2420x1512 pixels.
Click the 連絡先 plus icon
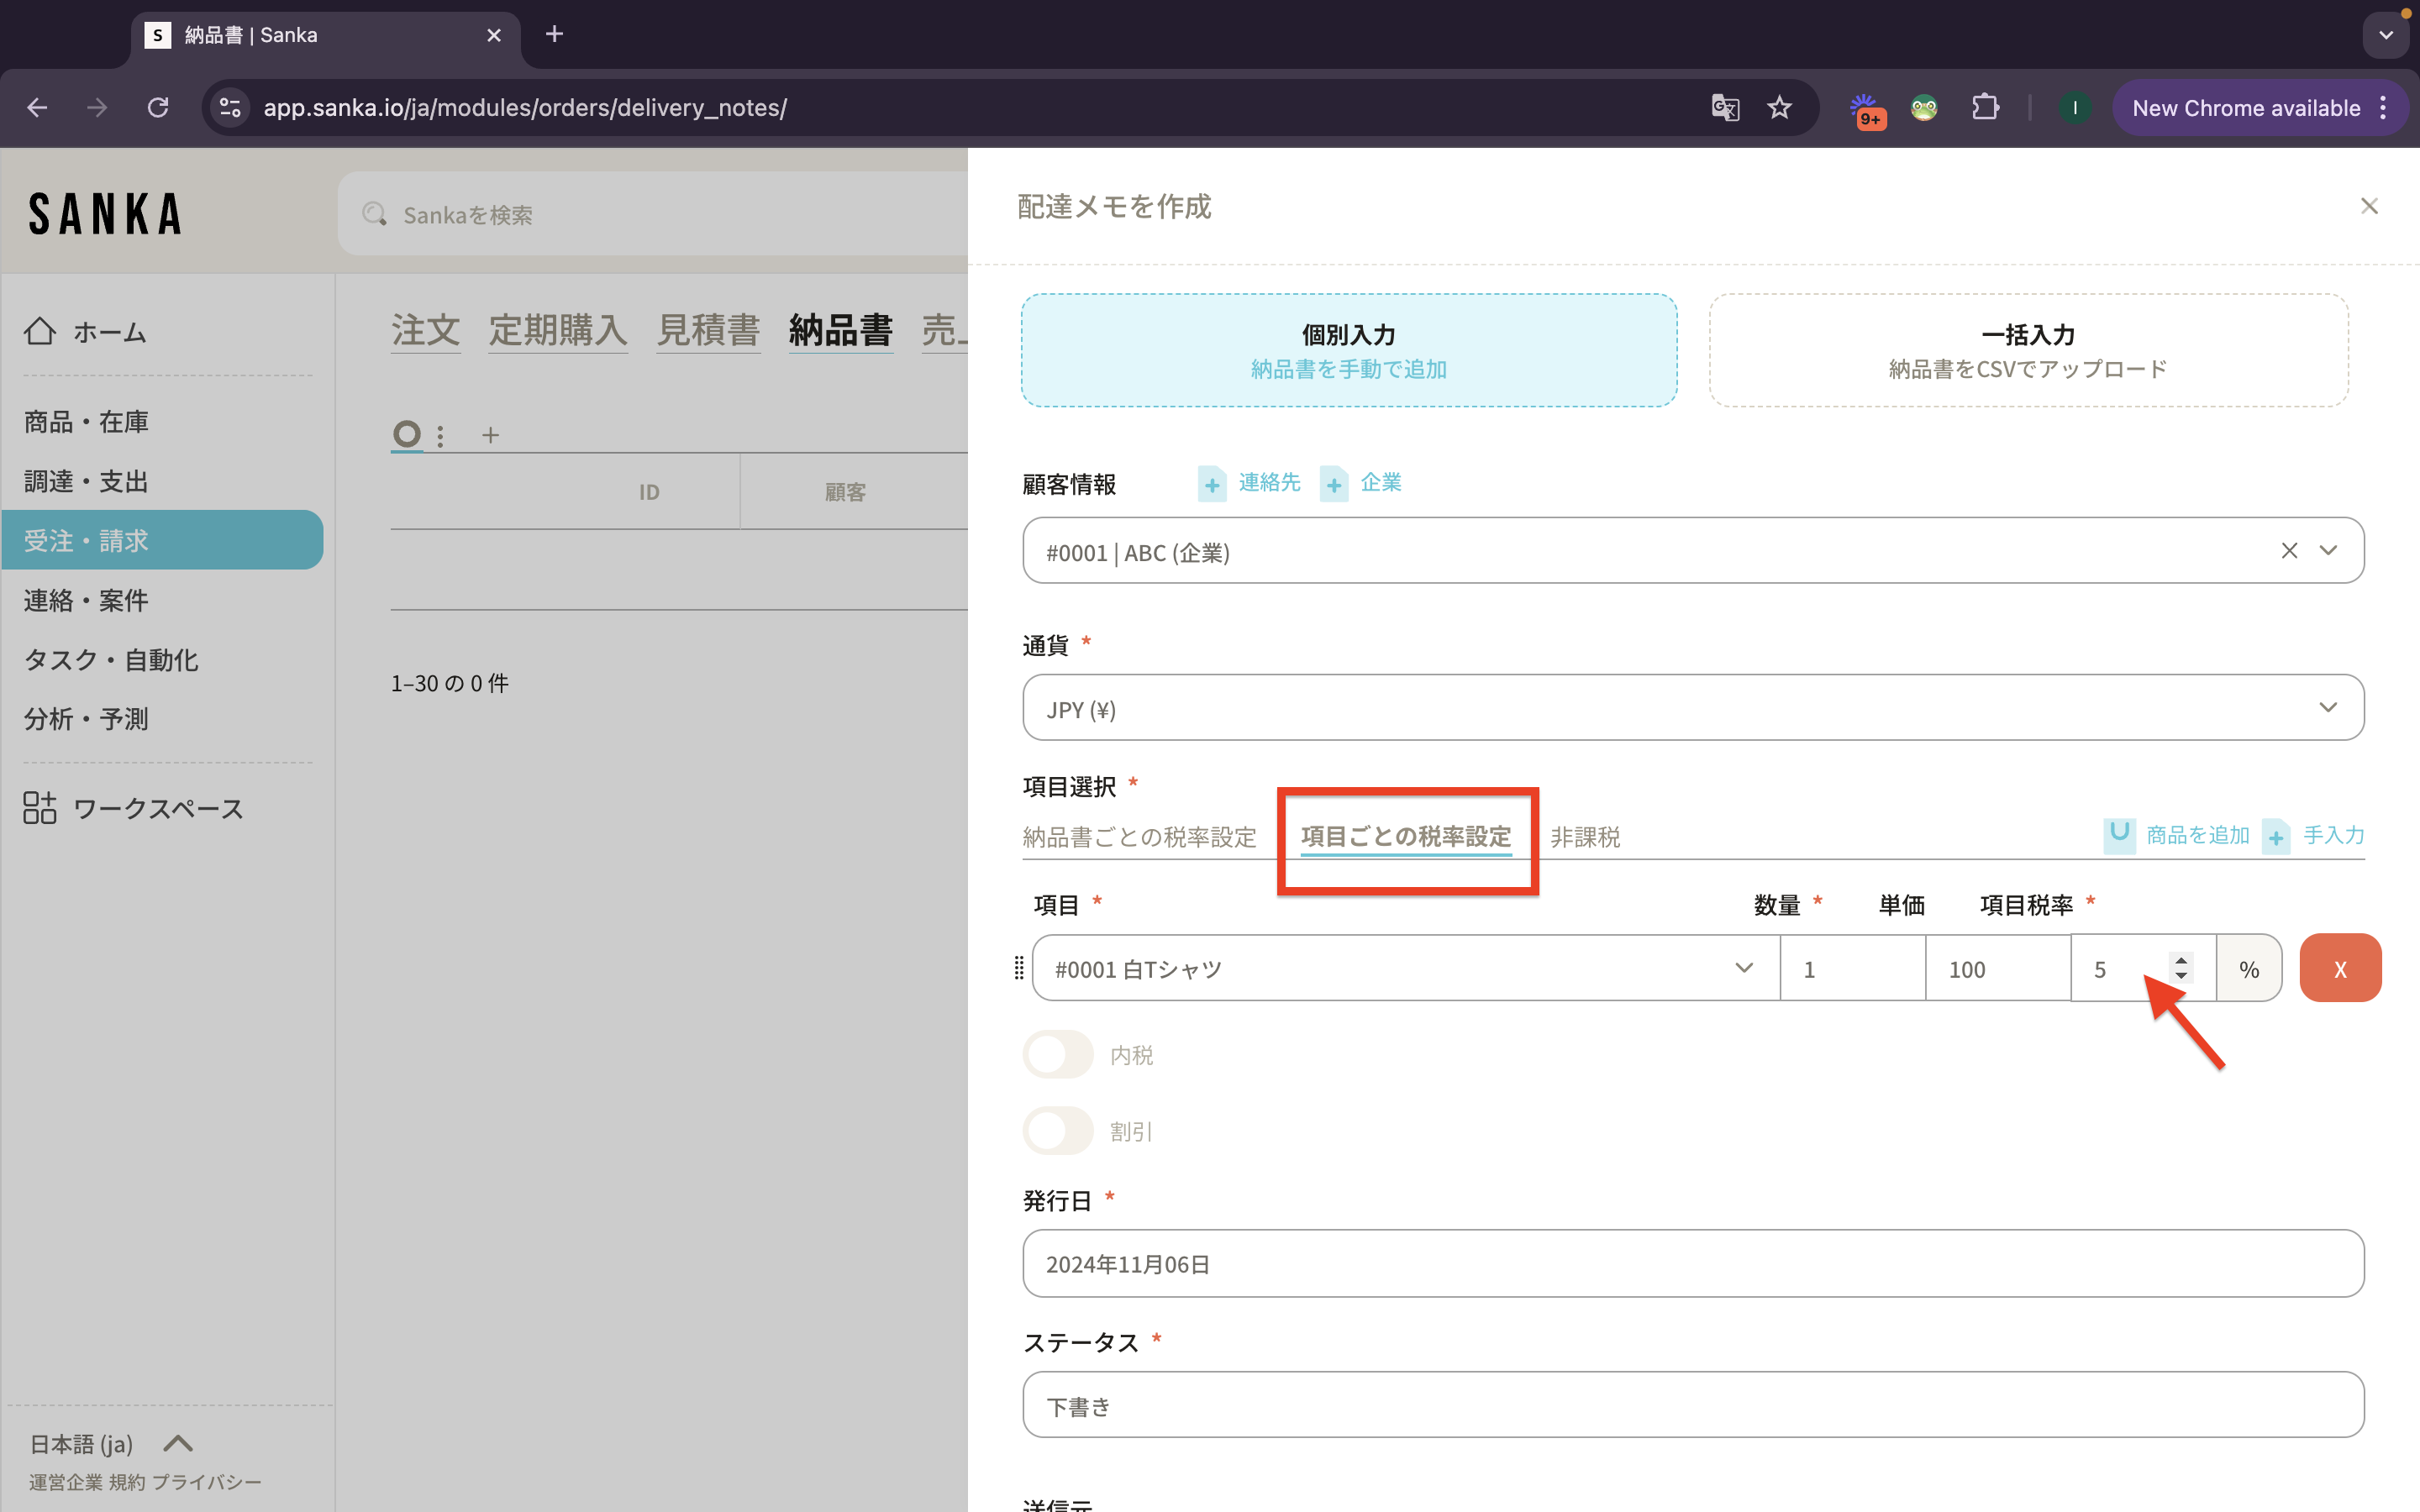1212,485
